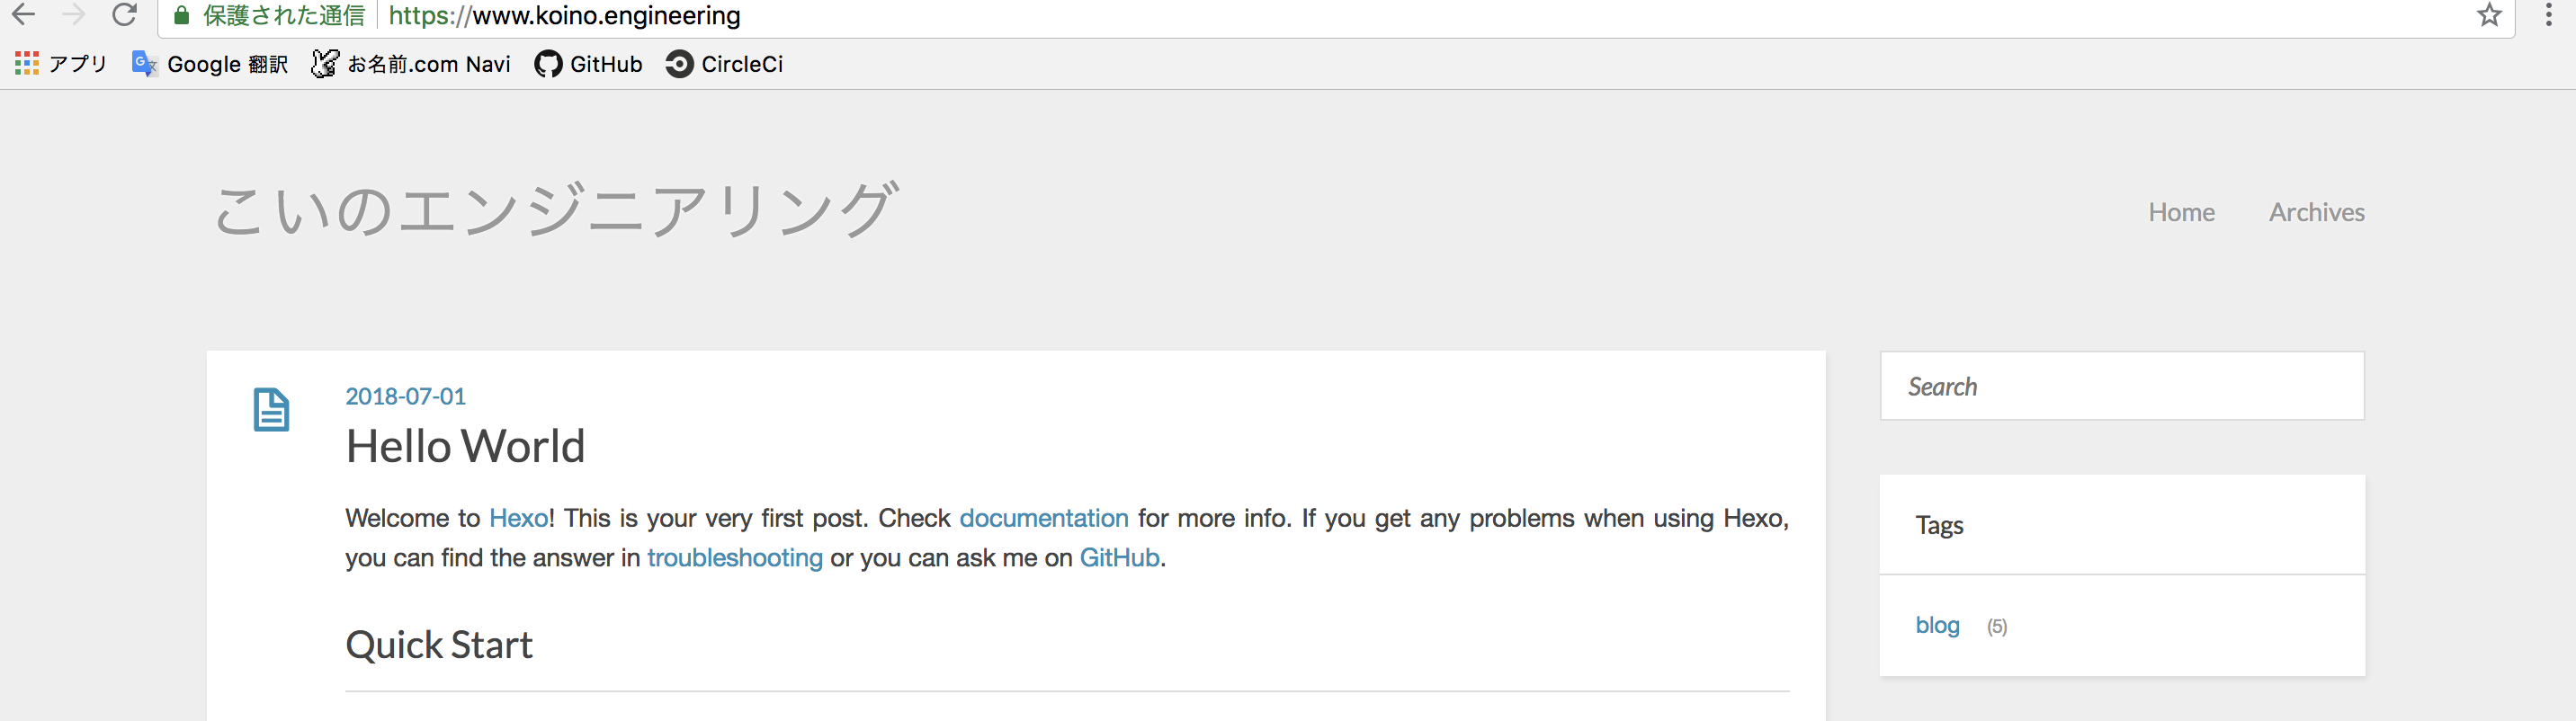Viewport: 2576px width, 721px height.
Task: Open the Google 翻訳 bookmark
Action: point(210,64)
